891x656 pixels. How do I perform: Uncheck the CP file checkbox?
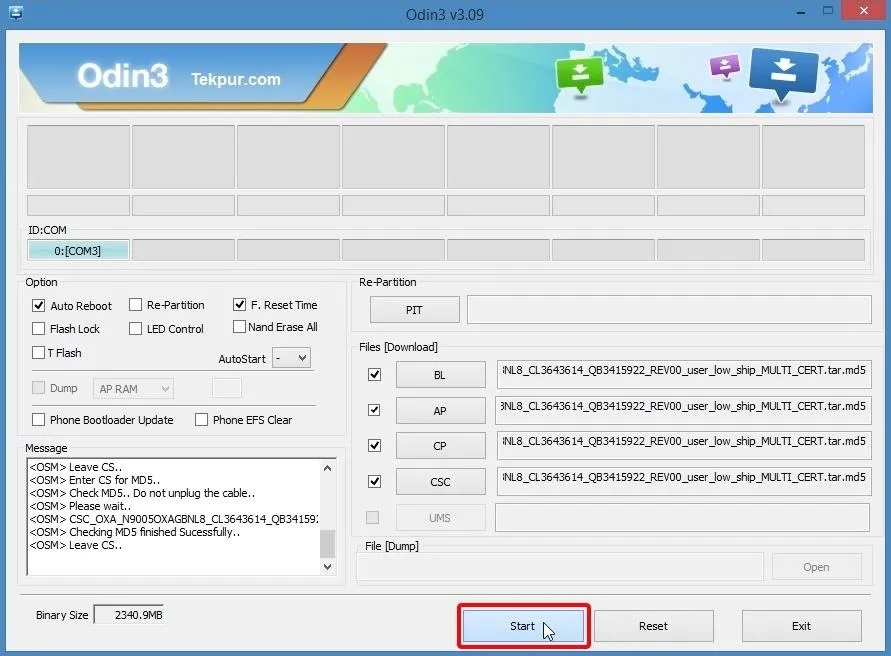point(374,446)
